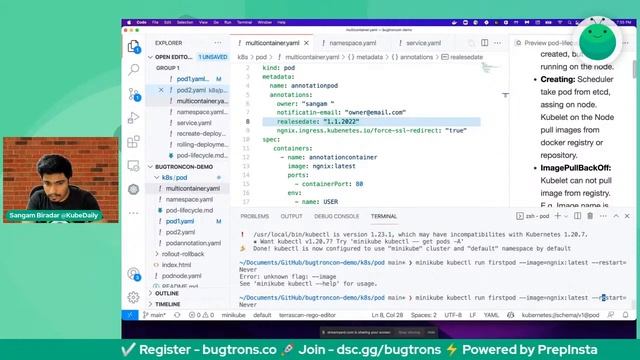640x360 pixels.
Task: Kill terminal with trash icon
Action: pos(590,216)
